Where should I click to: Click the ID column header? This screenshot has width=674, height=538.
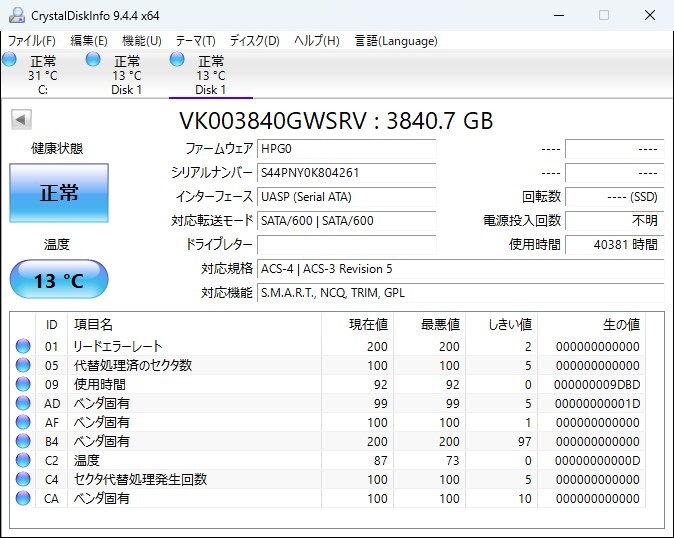(x=52, y=324)
